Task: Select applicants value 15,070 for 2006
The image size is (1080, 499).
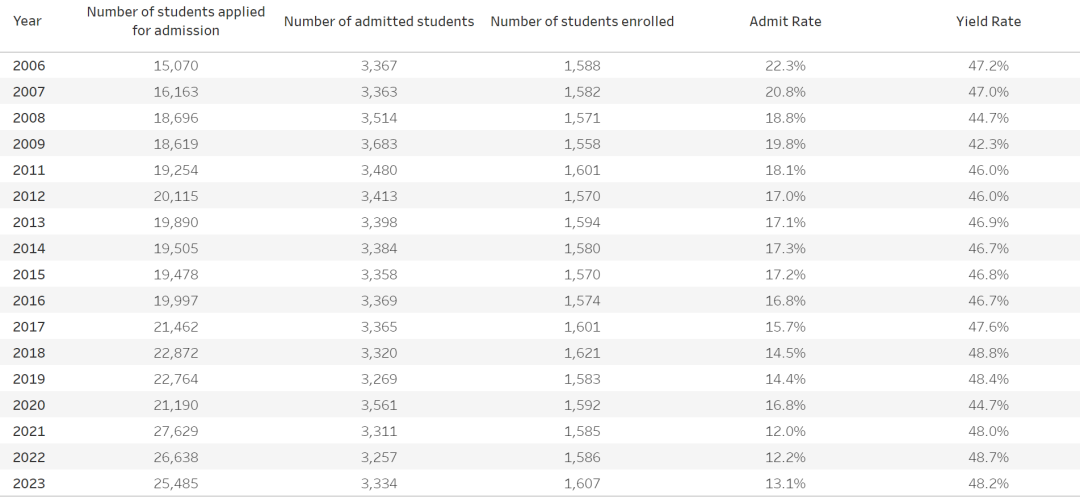Action: [176, 66]
